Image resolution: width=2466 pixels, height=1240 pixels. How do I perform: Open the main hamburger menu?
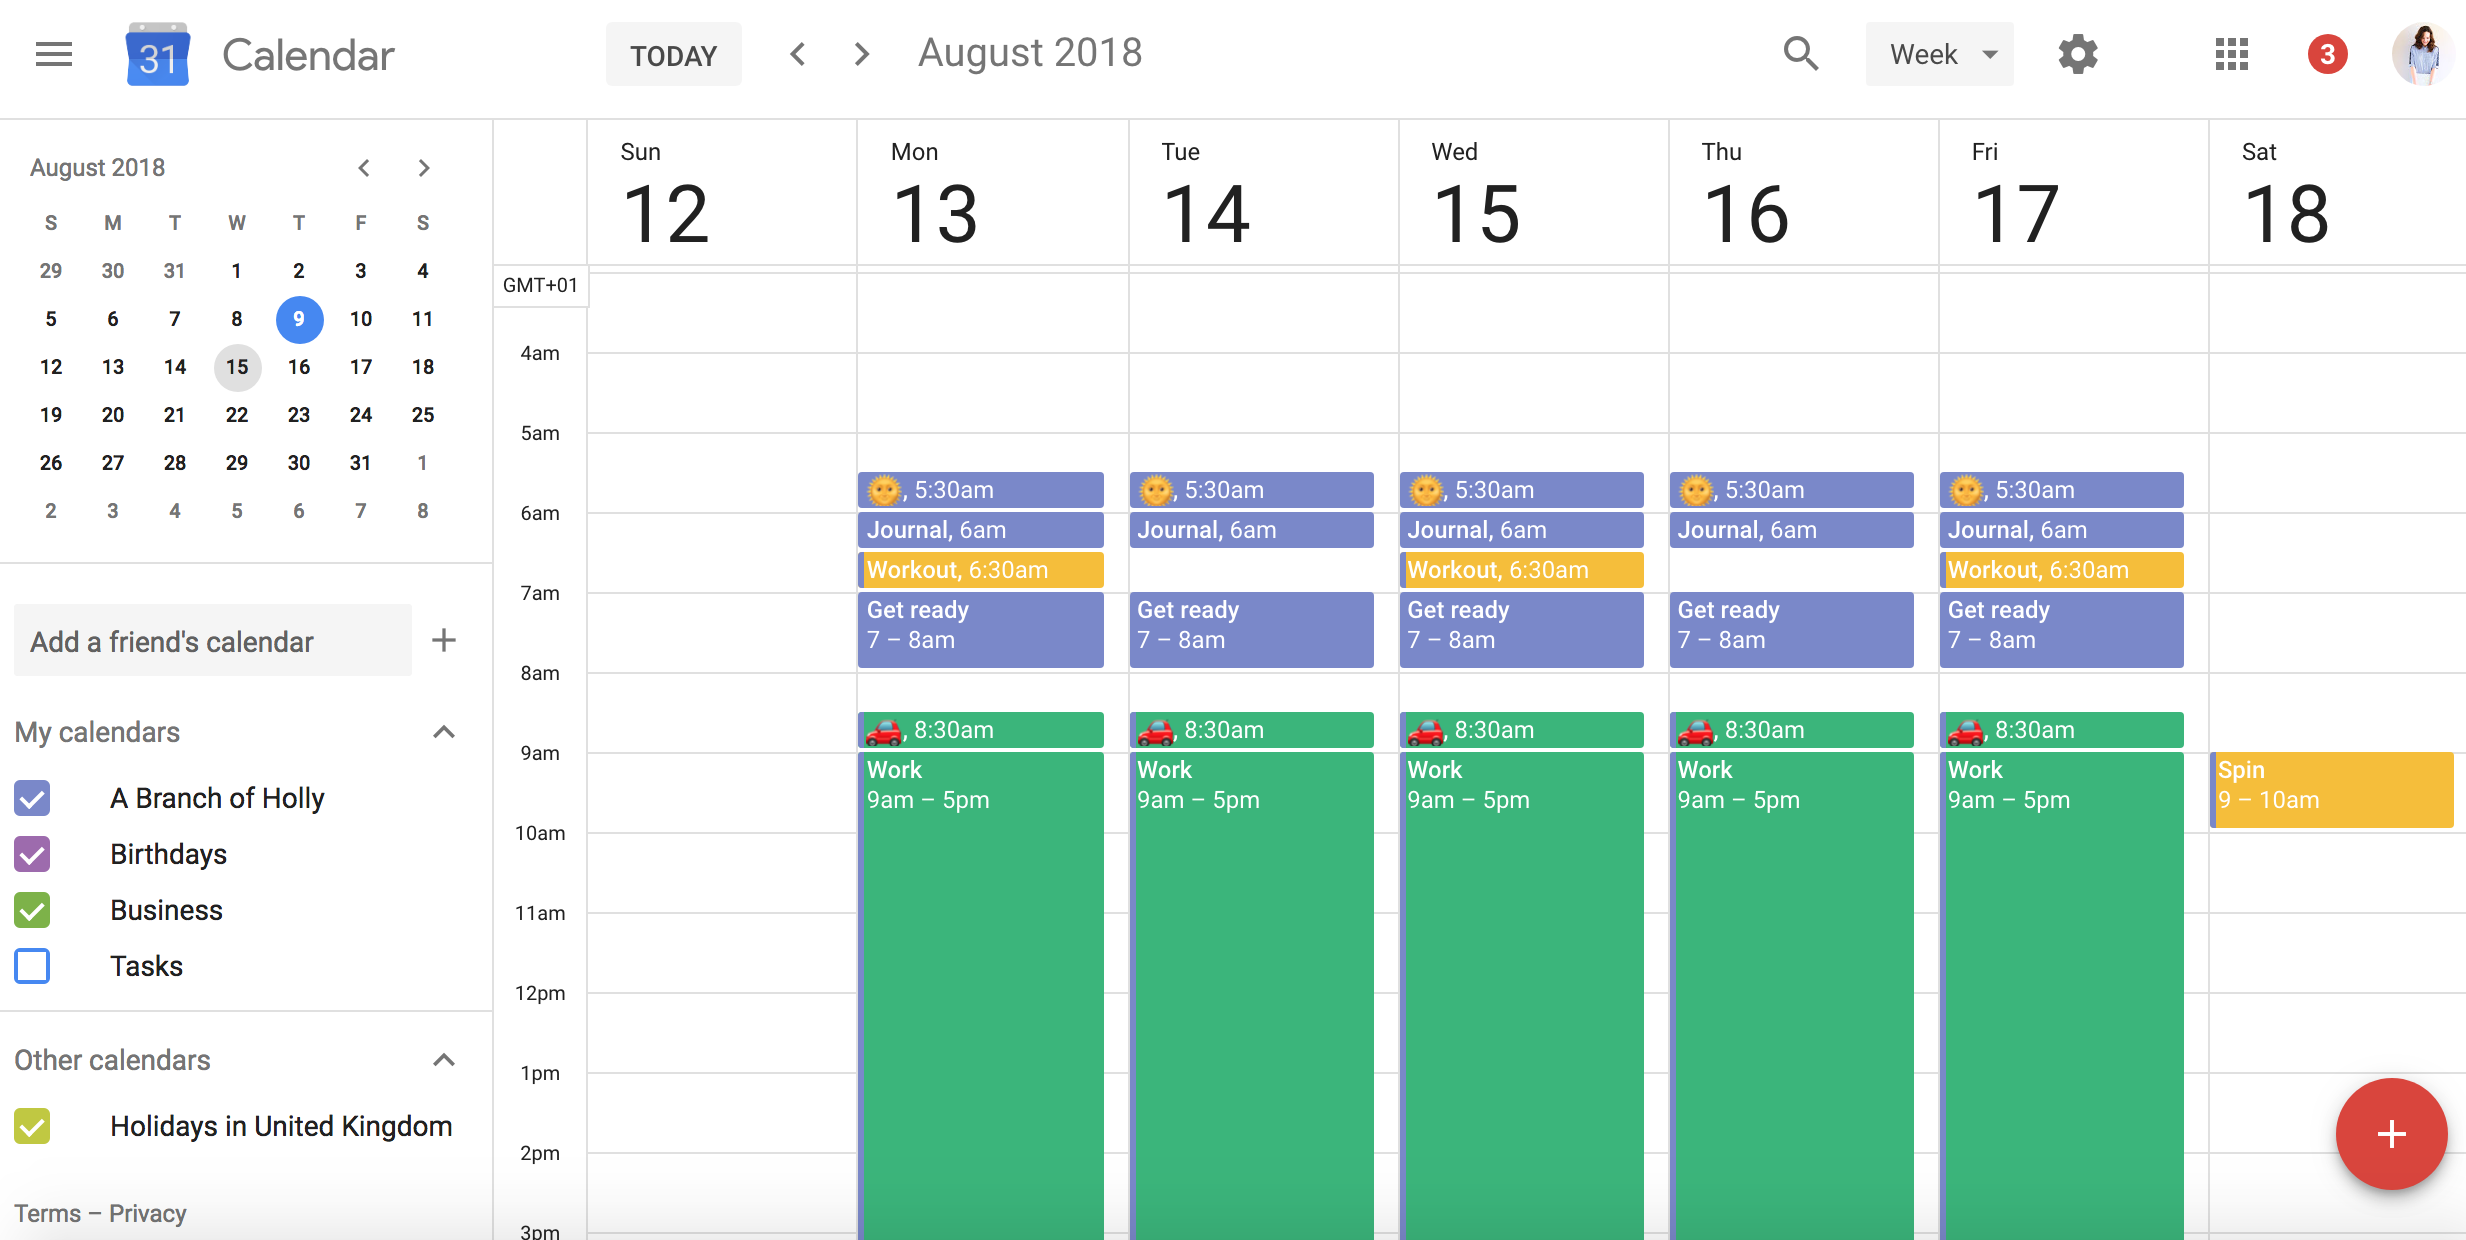pyautogui.click(x=54, y=54)
